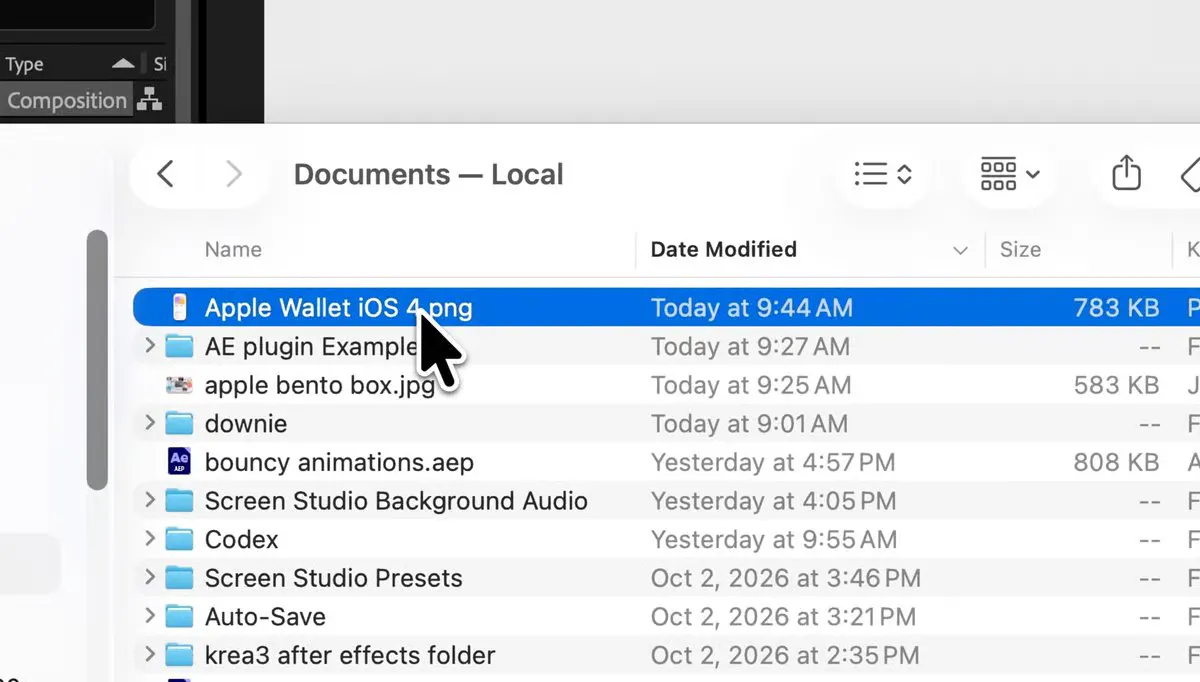Viewport: 1200px width, 682px height.
Task: Expand Screen Studio Background Audio folder
Action: point(150,500)
